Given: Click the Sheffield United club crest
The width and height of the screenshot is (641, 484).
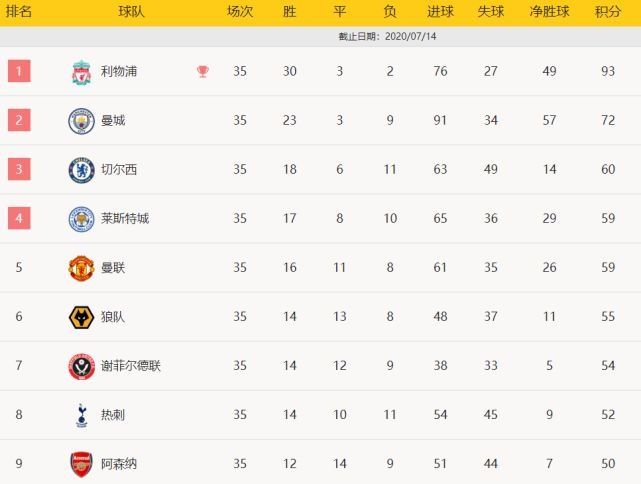Looking at the screenshot, I should (x=81, y=365).
